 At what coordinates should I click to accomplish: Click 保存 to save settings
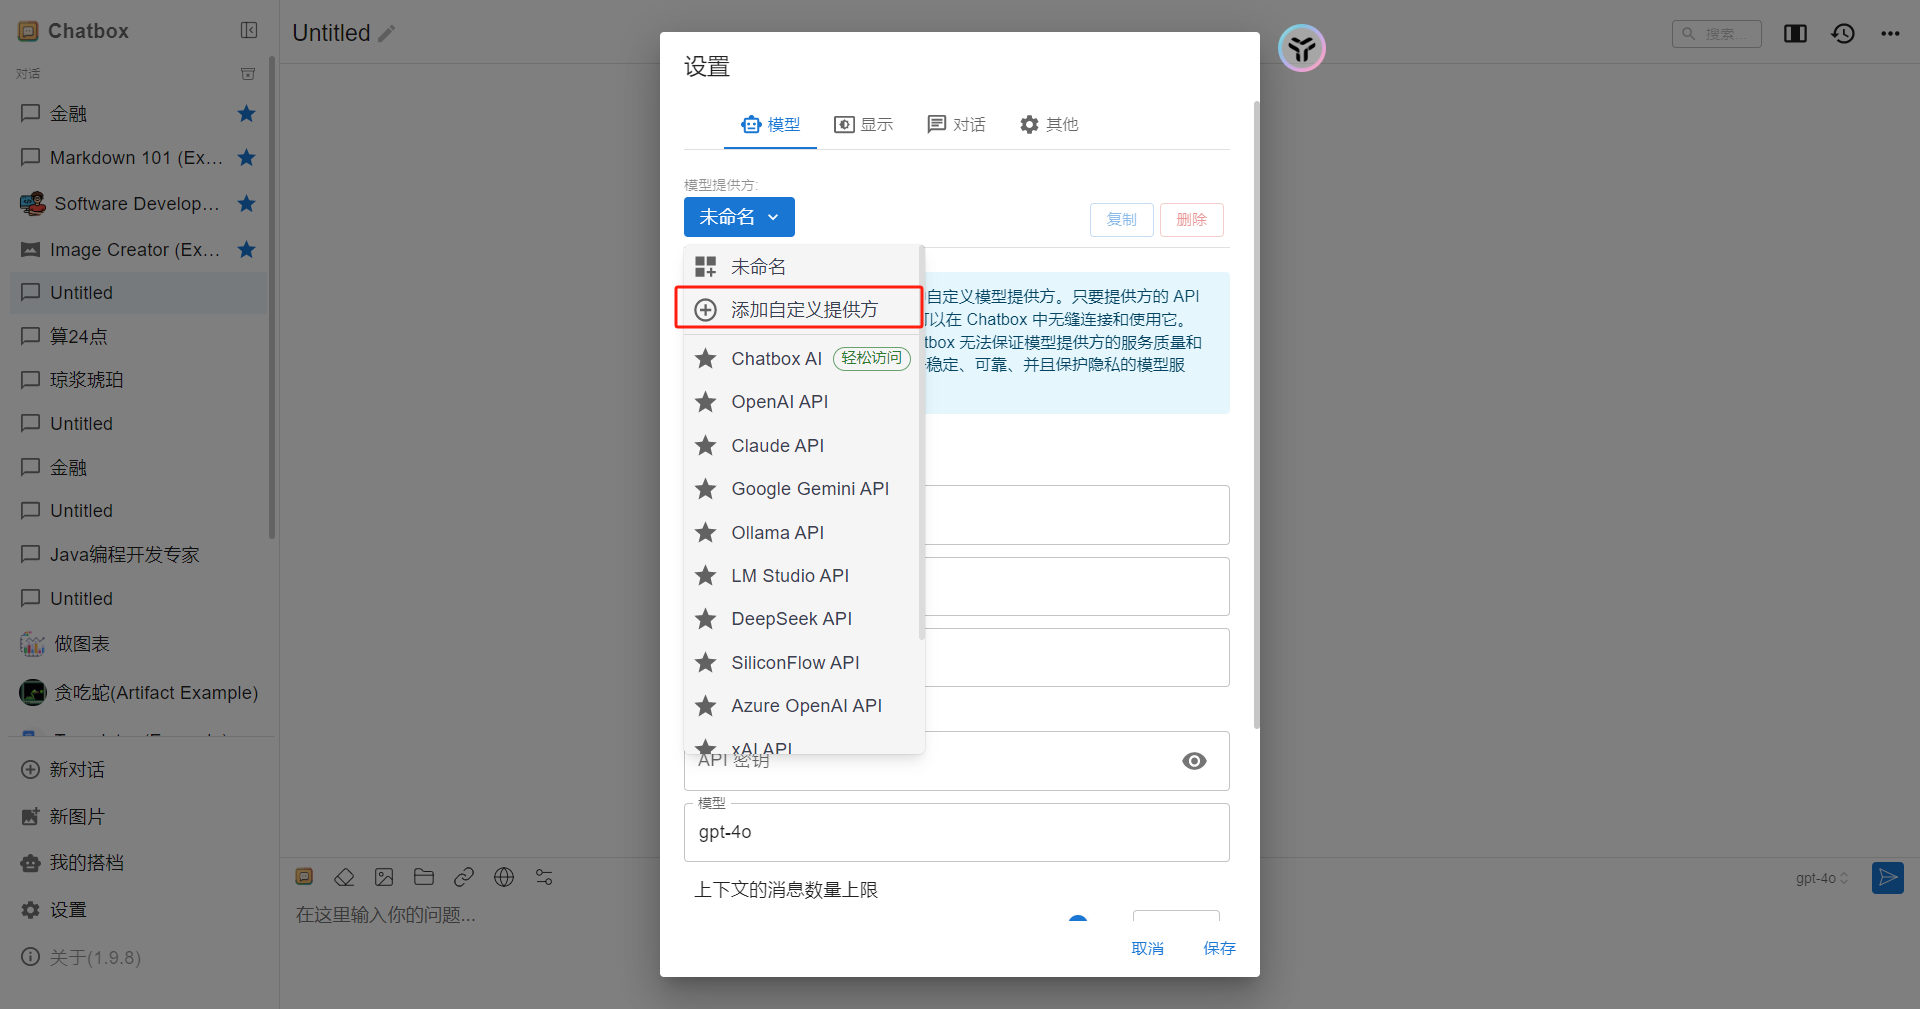coord(1219,948)
